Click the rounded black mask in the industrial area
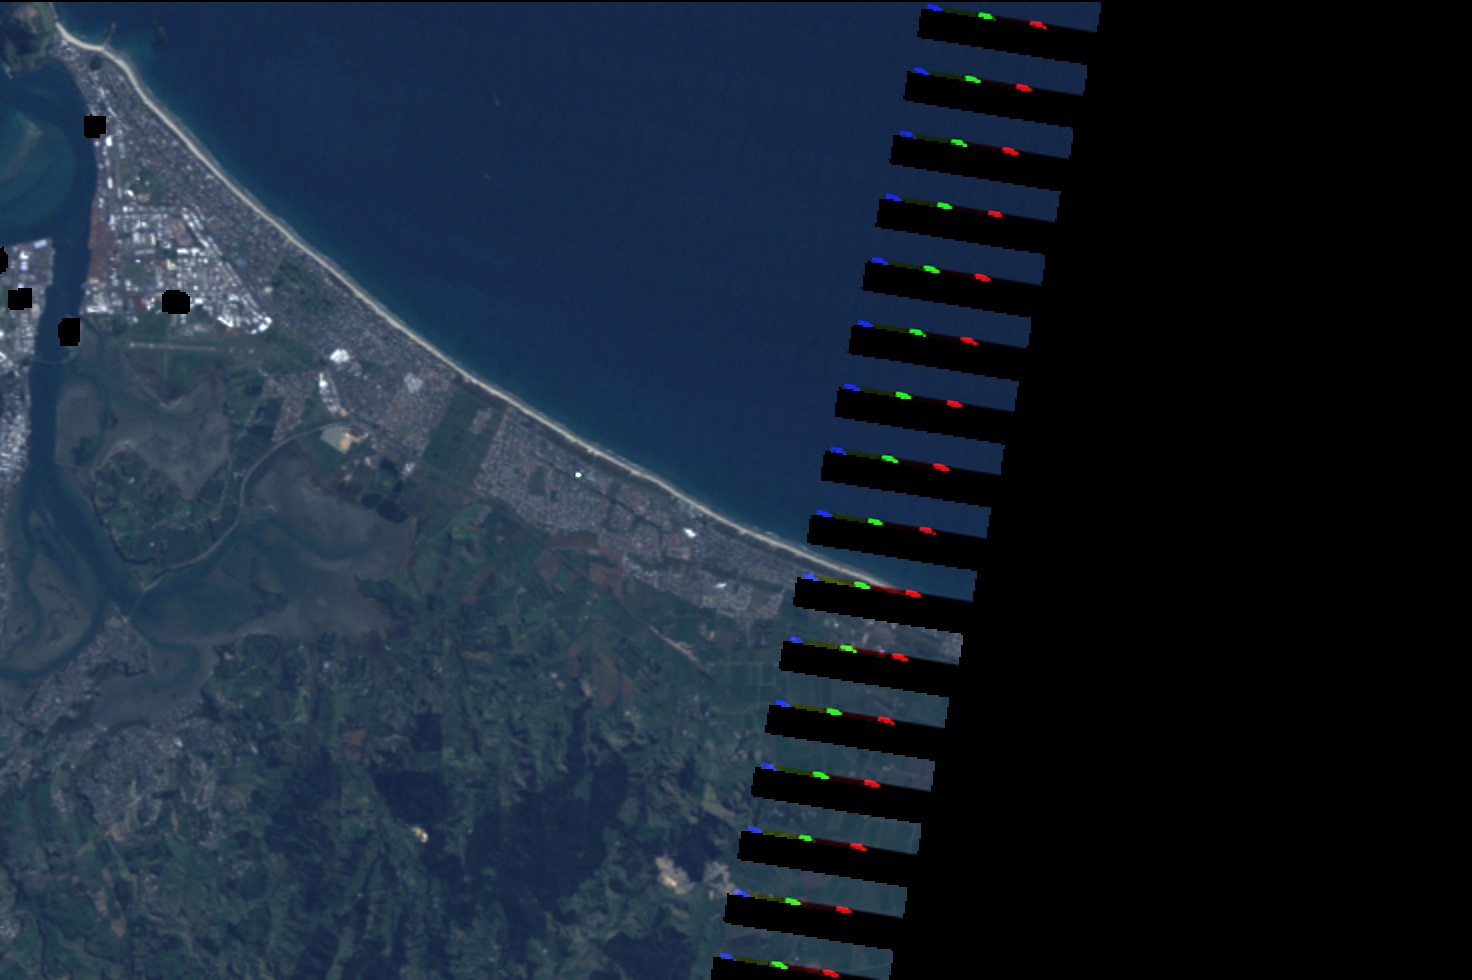 176,302
